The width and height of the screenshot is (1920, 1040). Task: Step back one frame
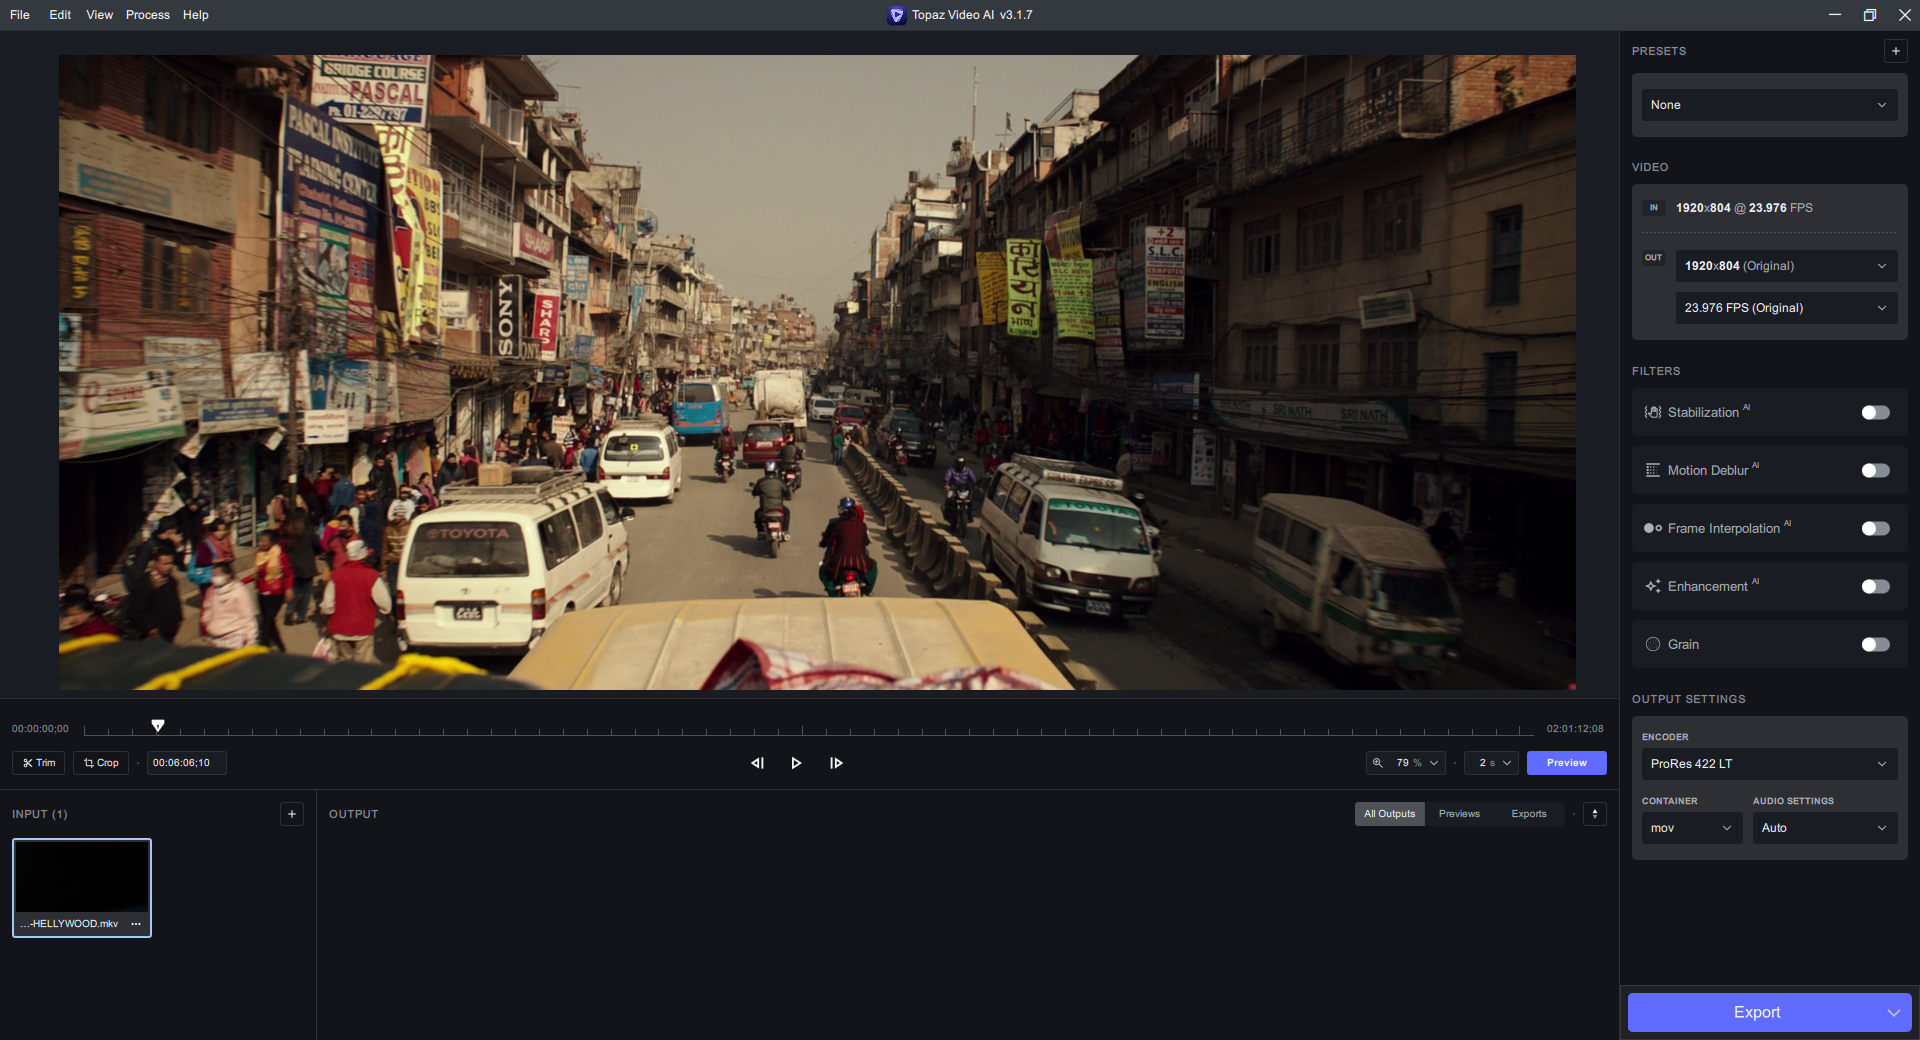tap(757, 763)
